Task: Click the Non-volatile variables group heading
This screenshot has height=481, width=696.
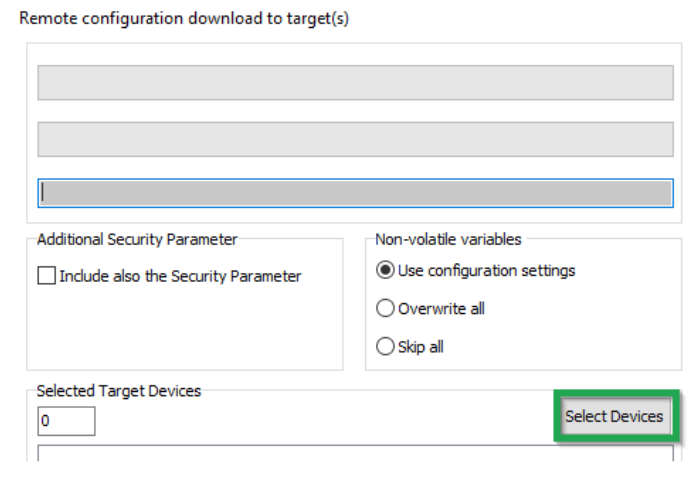Action: tap(448, 240)
